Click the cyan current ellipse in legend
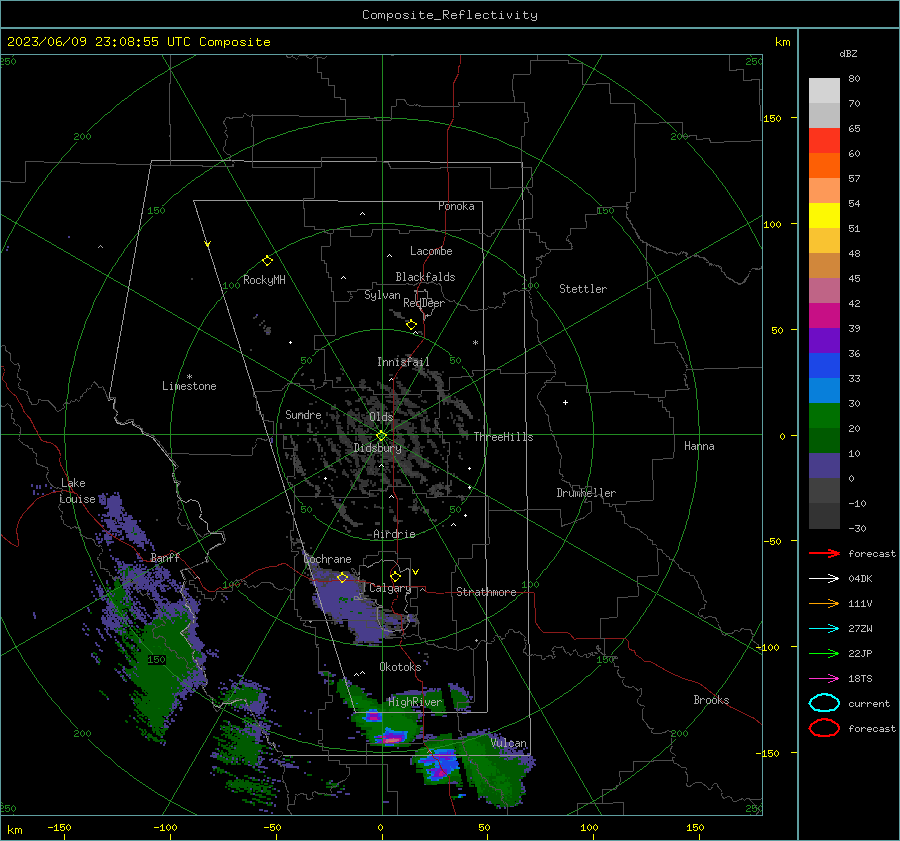 (x=824, y=703)
